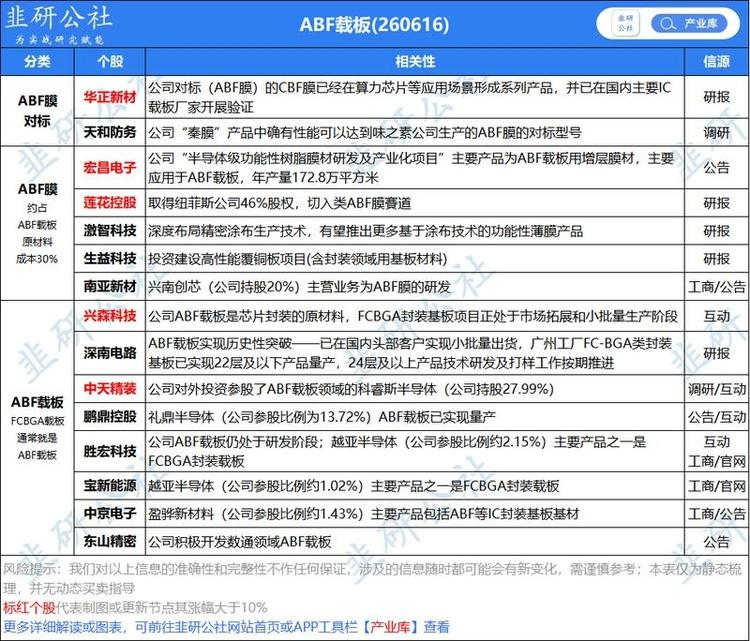Click 天和防务 description mentioning 秦膜
Screen dimensions: 750x641
(364, 133)
